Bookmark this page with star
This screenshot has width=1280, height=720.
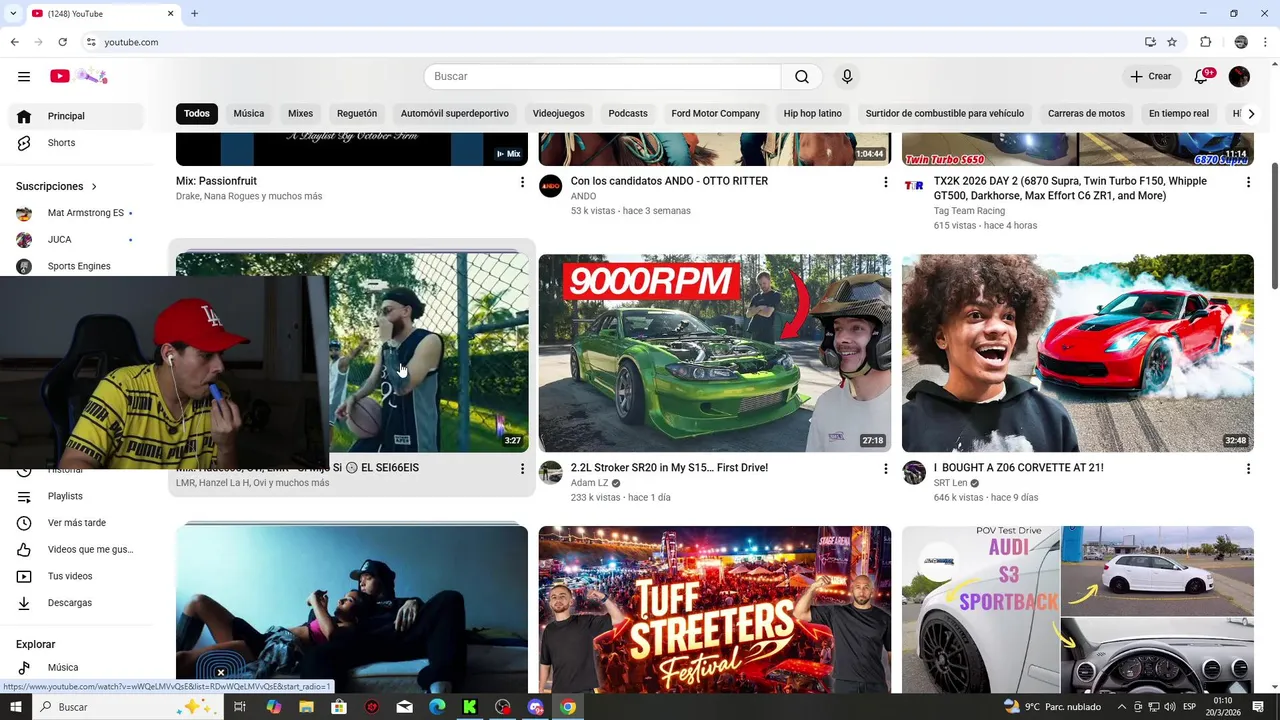pyautogui.click(x=1172, y=42)
